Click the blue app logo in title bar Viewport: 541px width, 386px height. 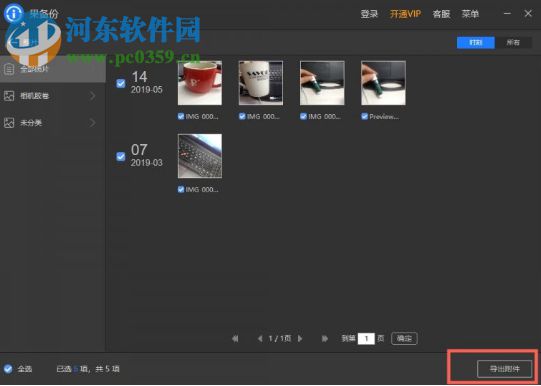point(13,13)
